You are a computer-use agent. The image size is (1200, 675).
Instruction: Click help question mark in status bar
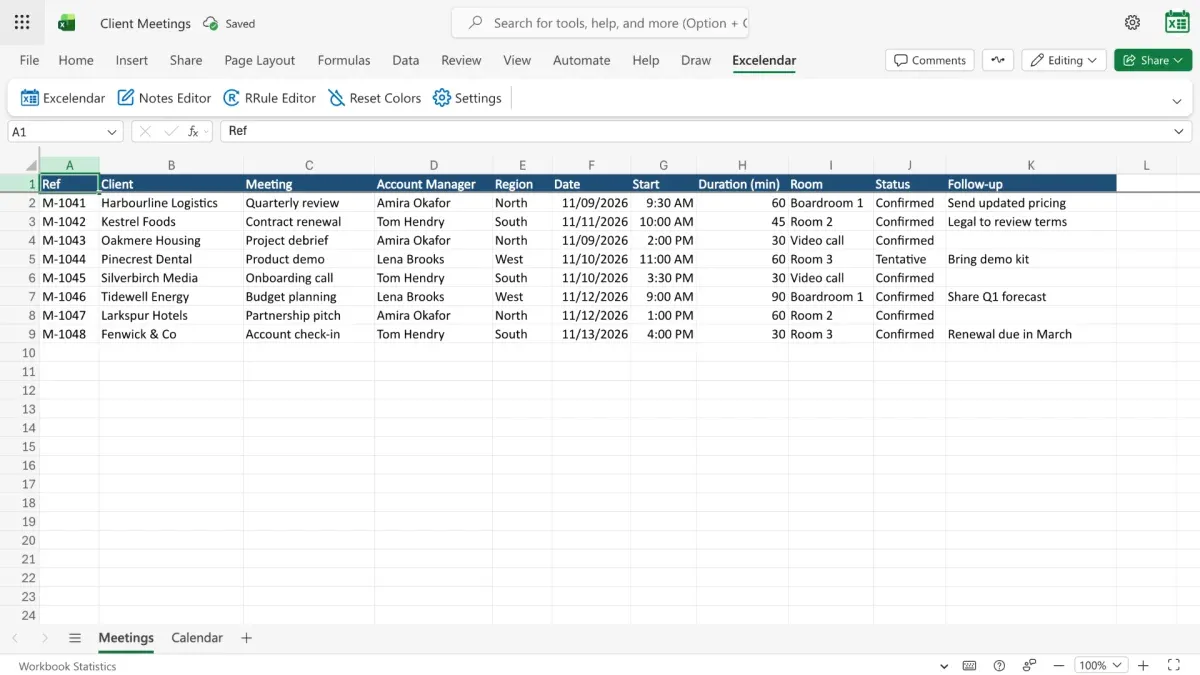tap(999, 666)
